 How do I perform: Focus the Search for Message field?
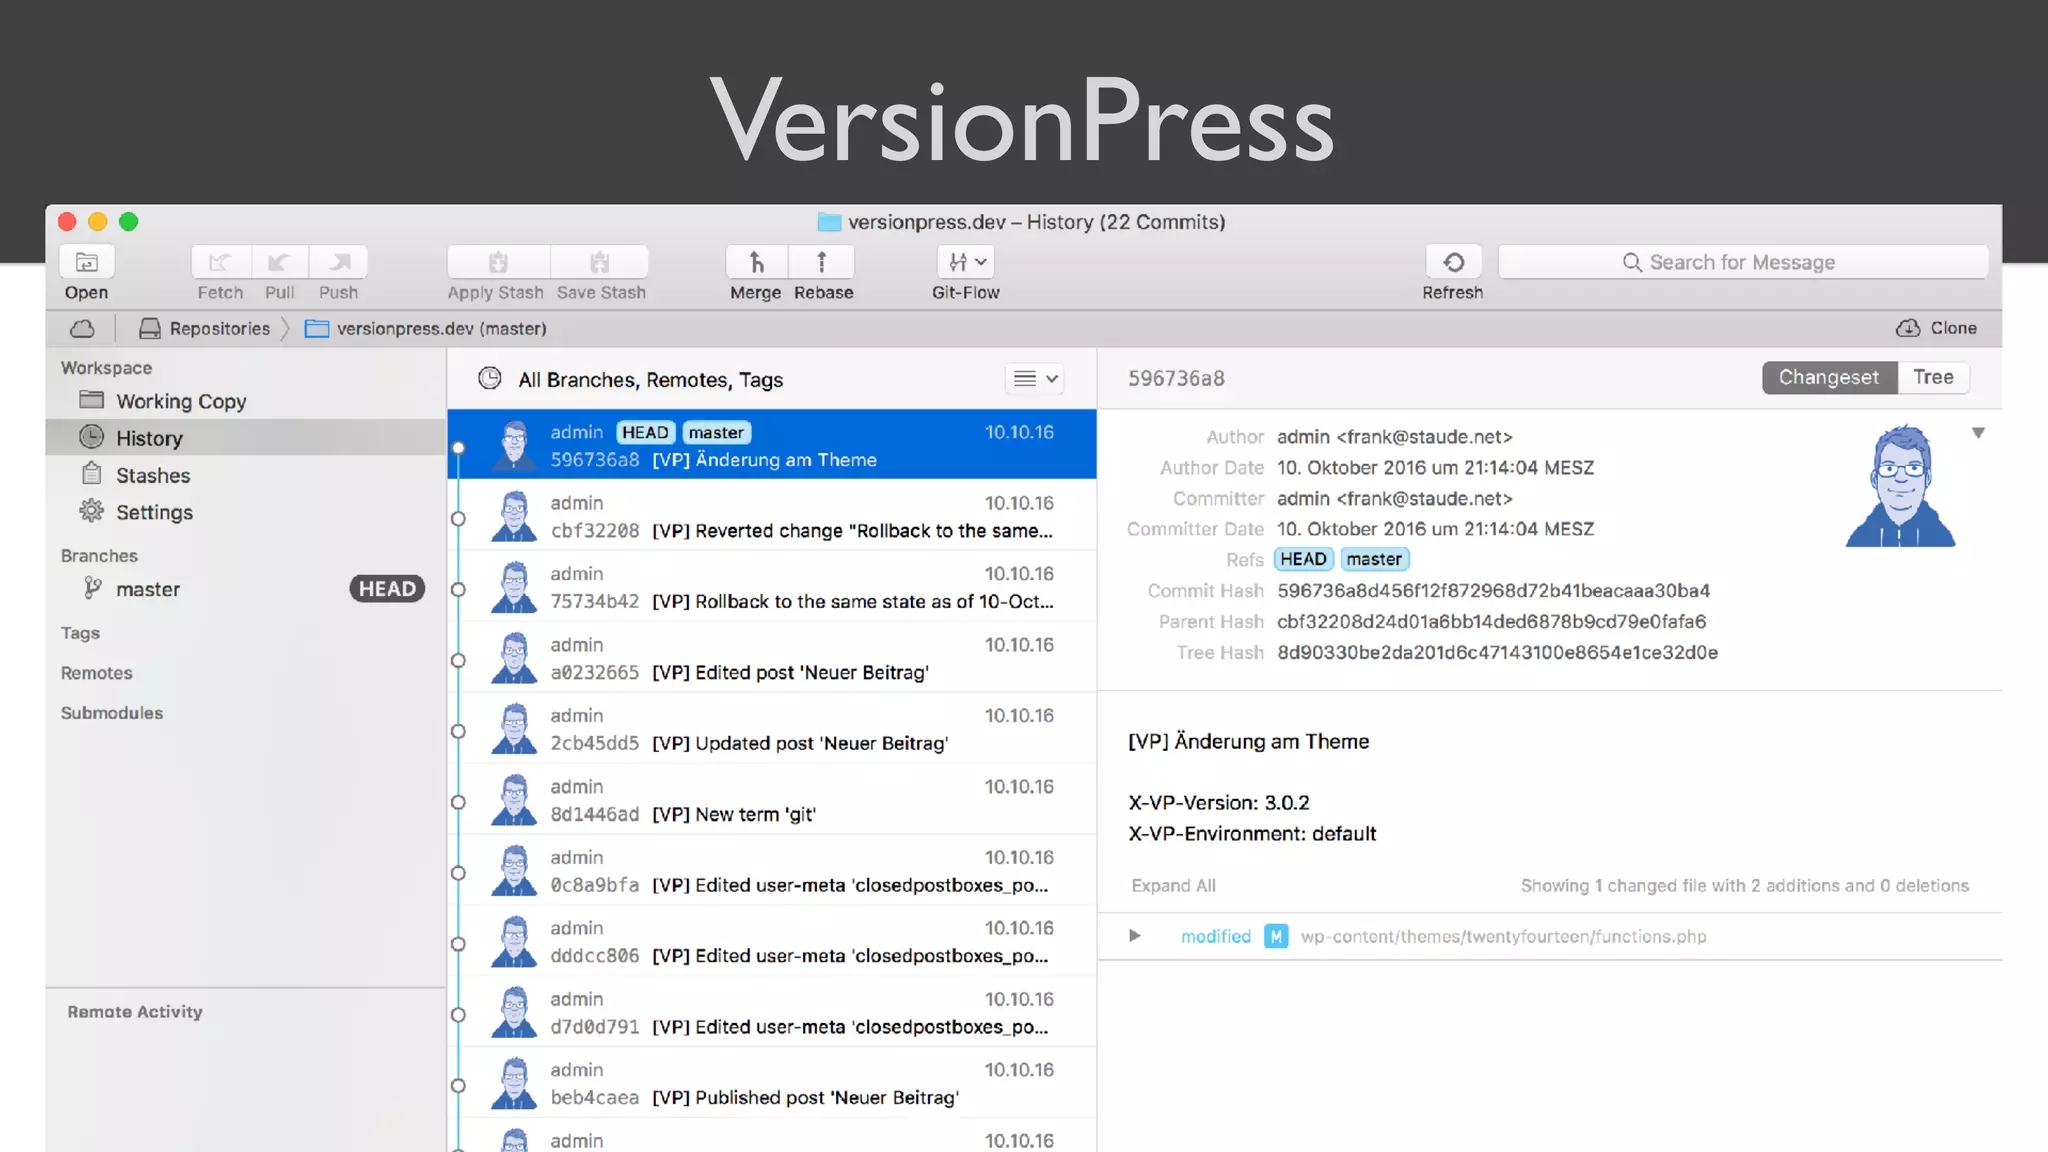[x=1743, y=262]
